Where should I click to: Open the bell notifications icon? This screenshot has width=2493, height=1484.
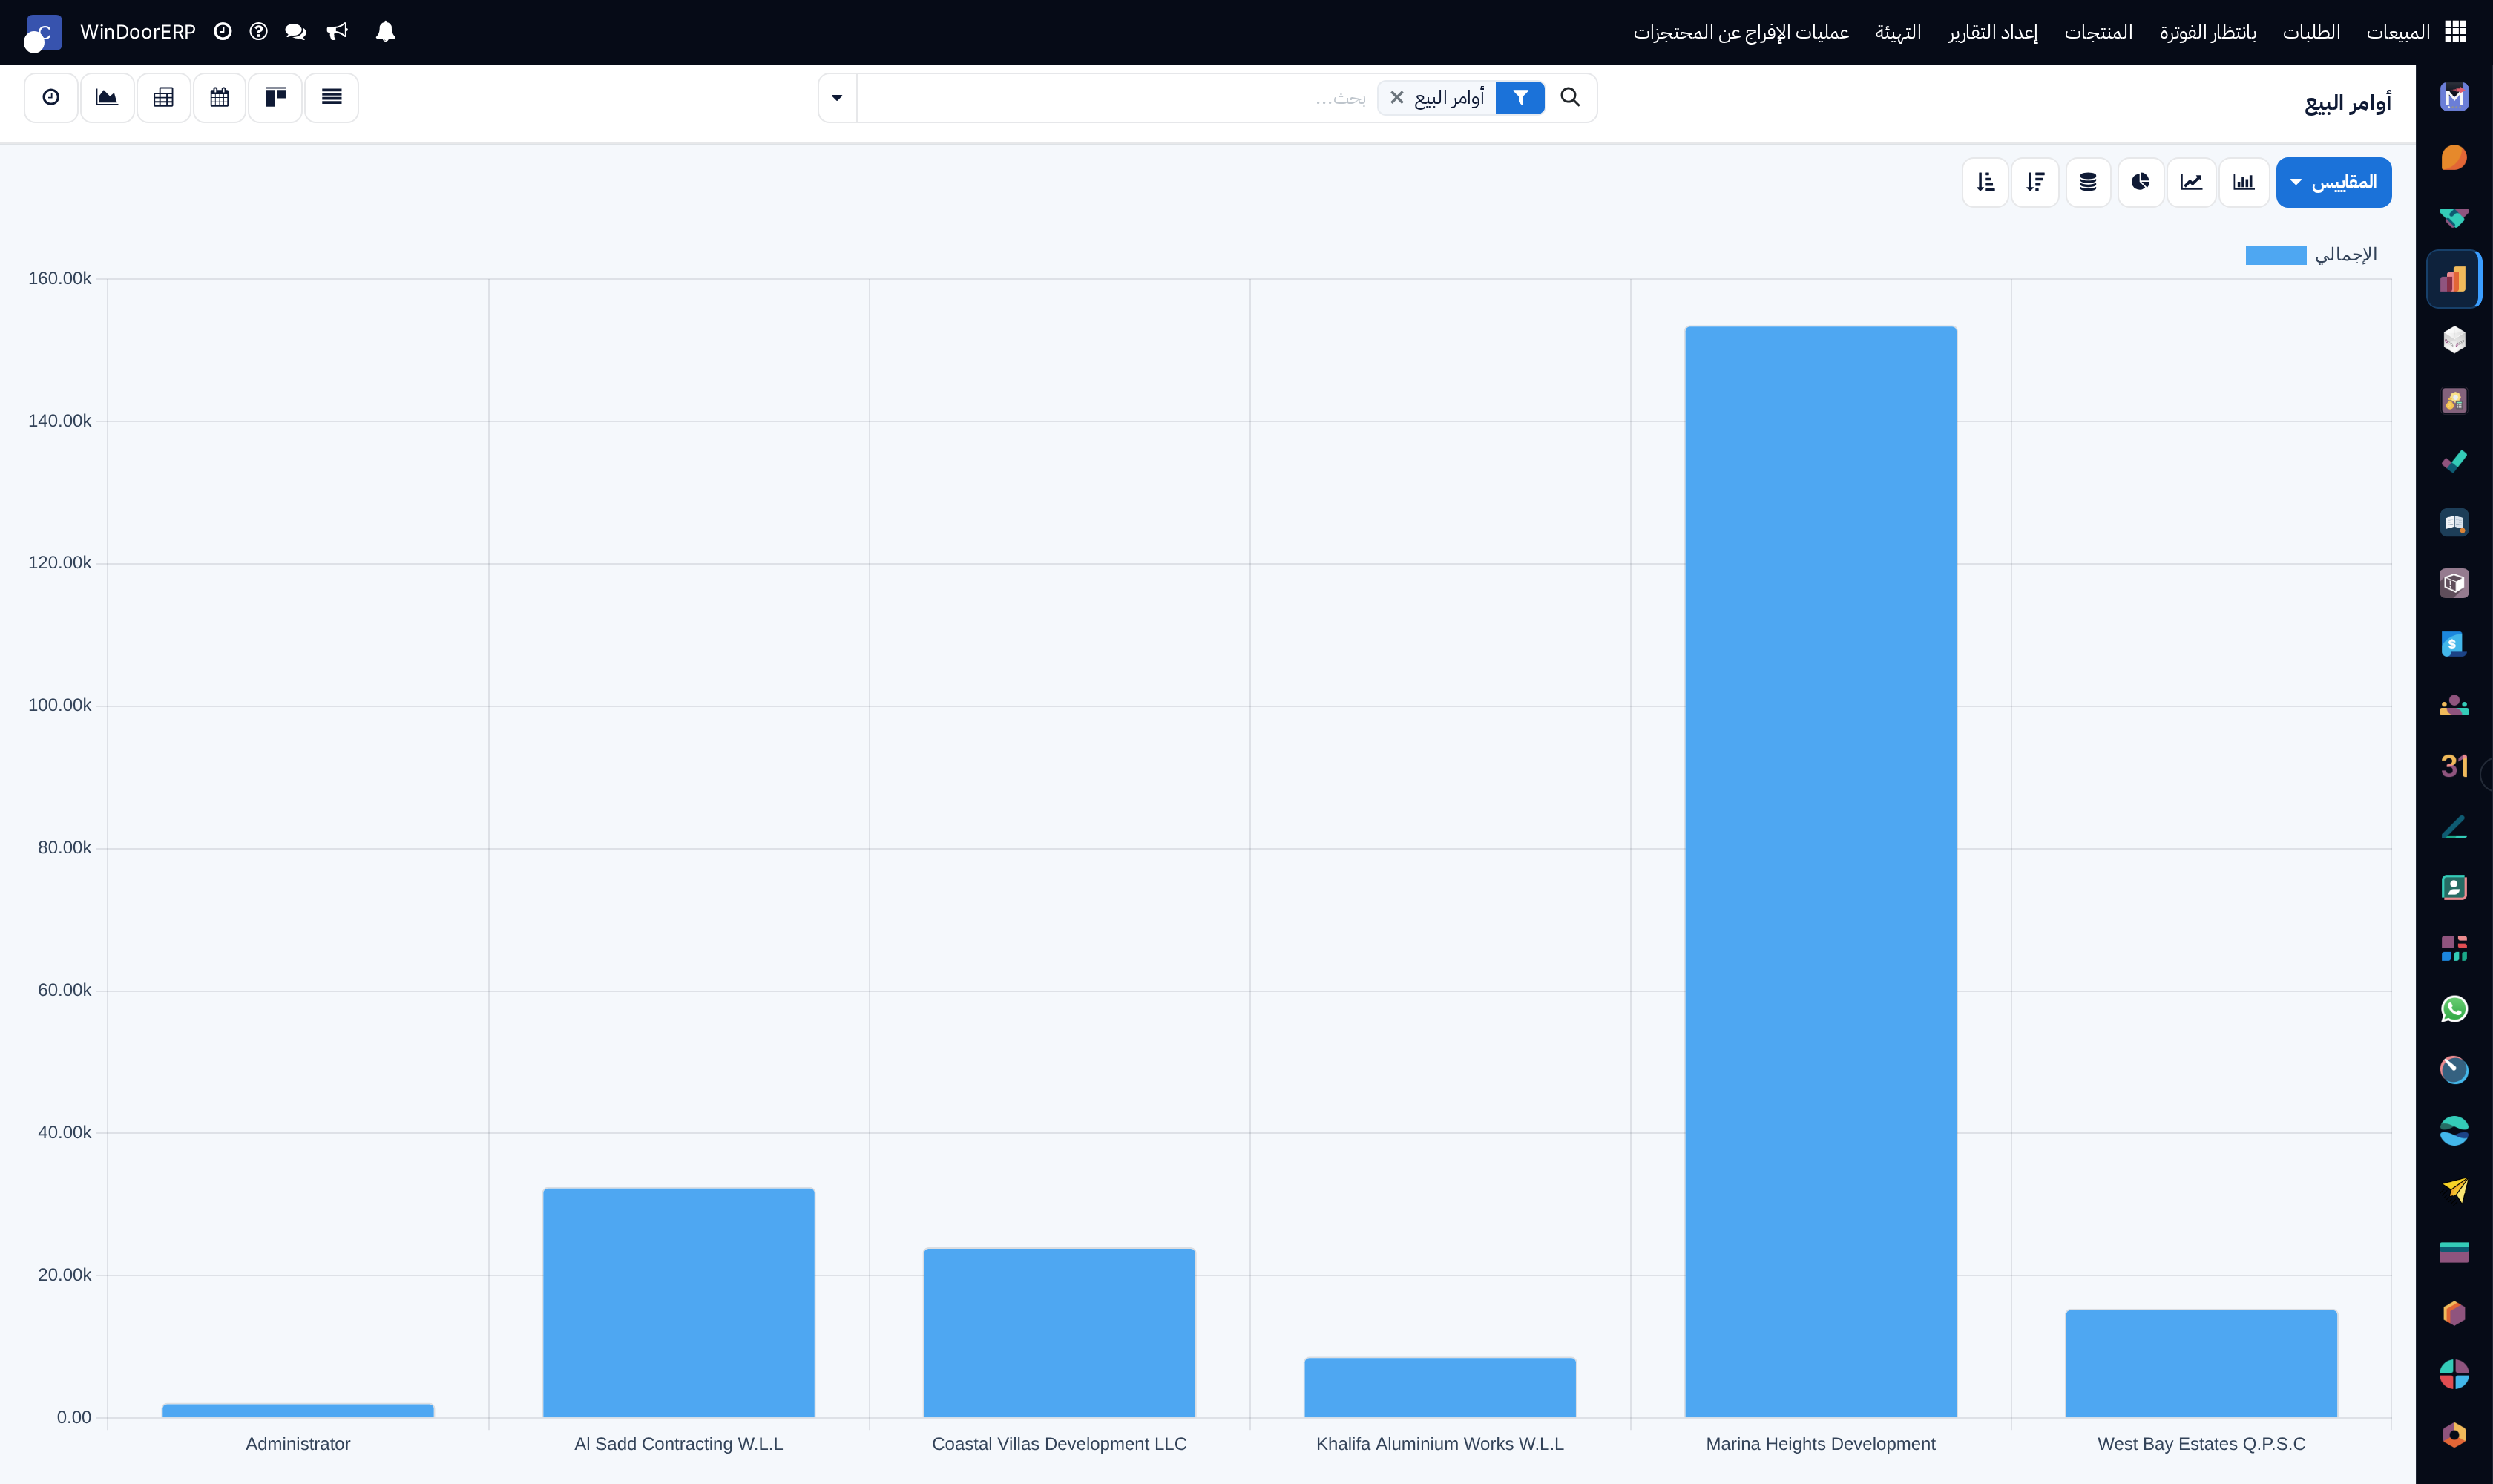coord(385,32)
